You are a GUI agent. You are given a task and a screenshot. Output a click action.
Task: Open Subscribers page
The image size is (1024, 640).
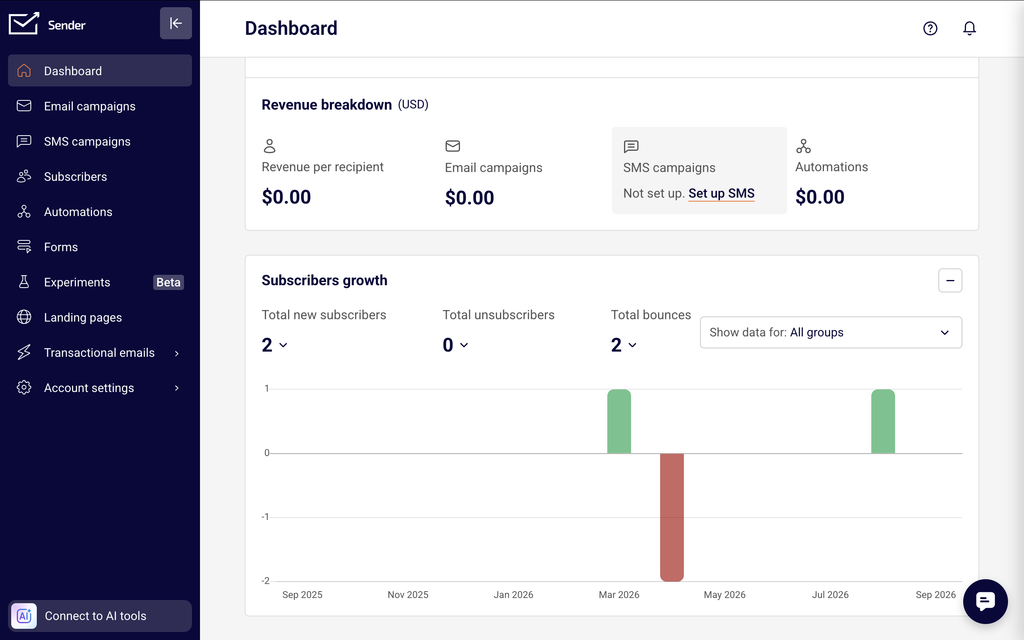tap(100, 176)
